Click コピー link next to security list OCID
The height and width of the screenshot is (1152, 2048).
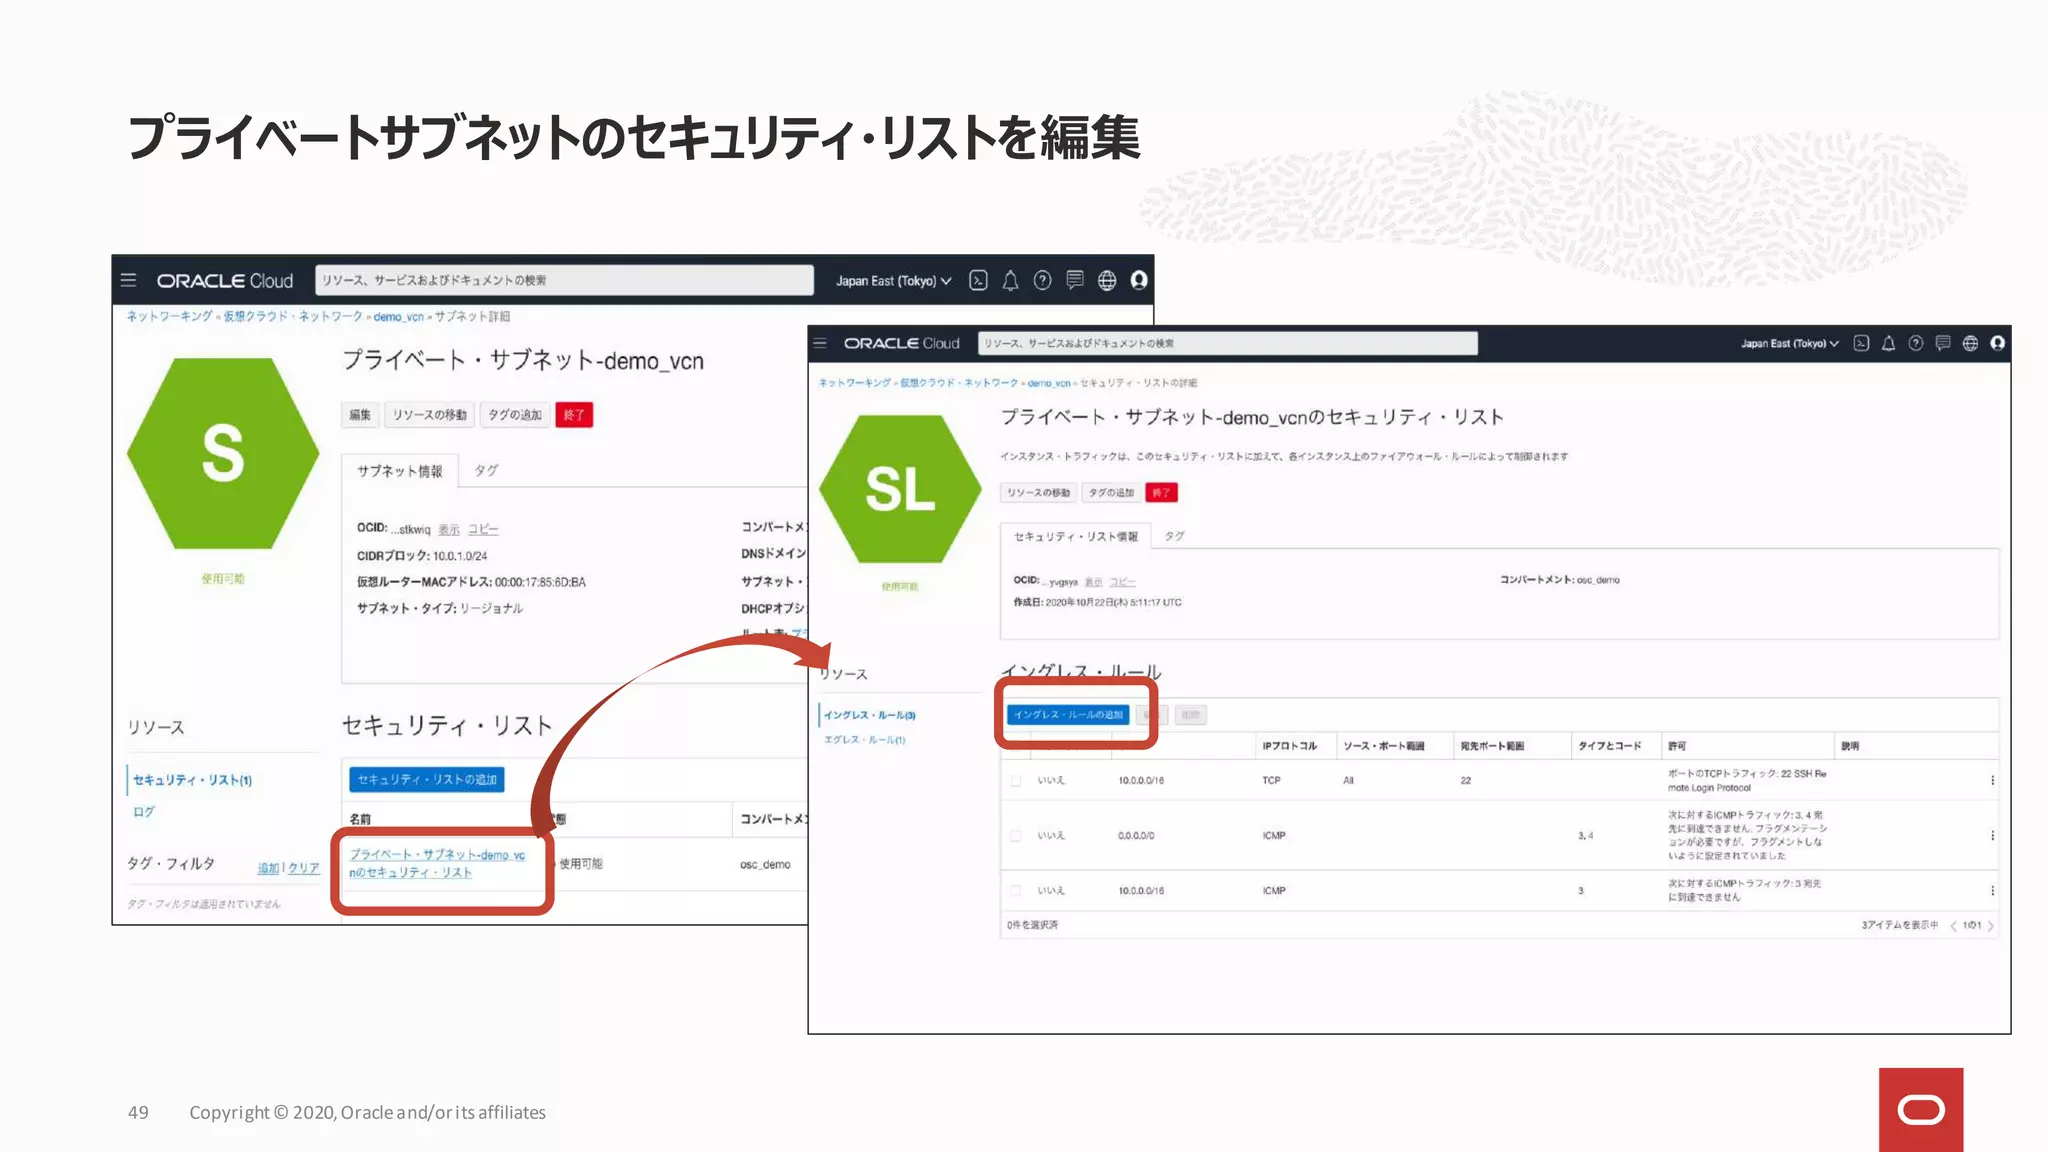pyautogui.click(x=1122, y=582)
